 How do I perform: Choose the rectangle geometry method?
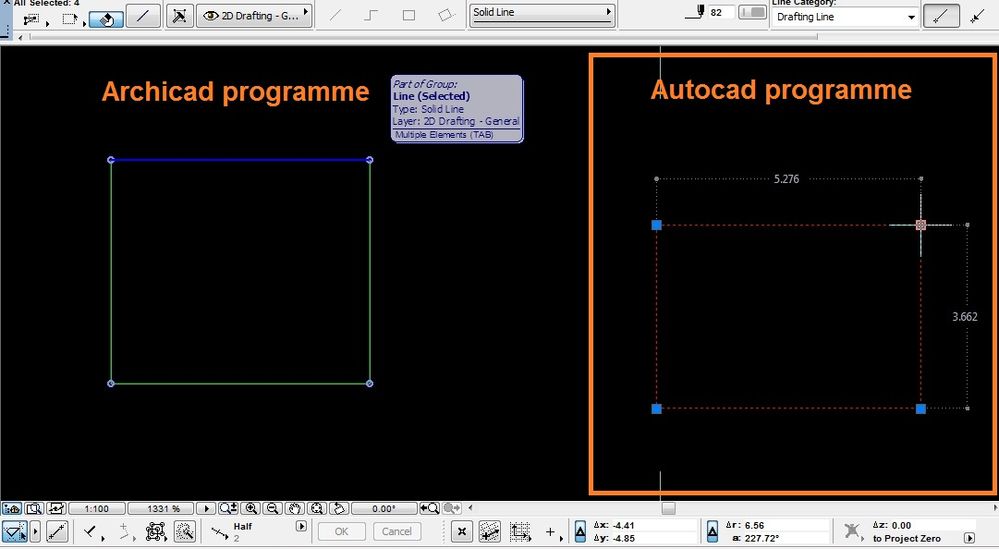pos(408,15)
